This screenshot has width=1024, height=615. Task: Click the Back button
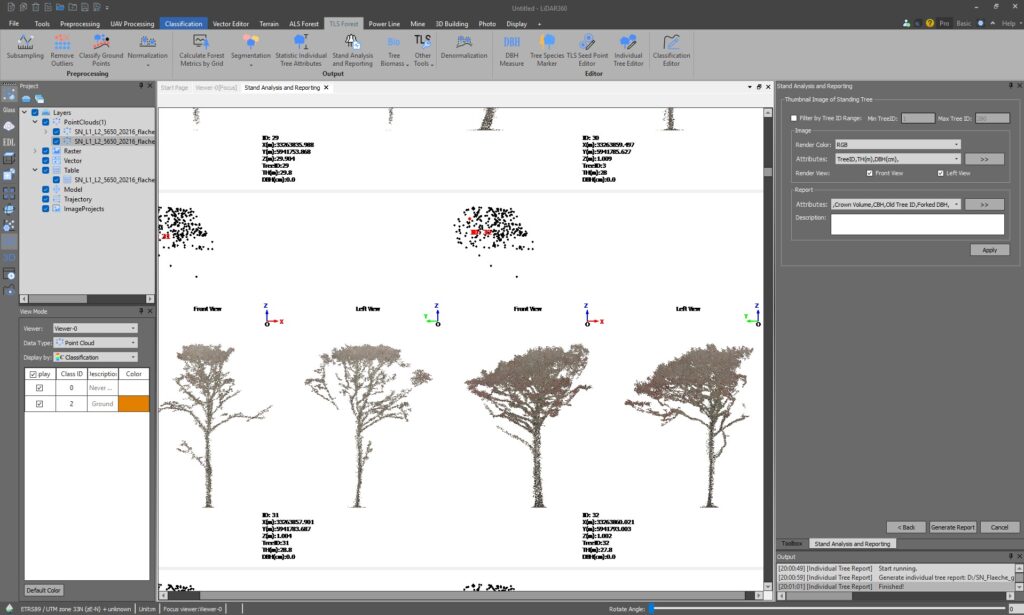coord(906,527)
